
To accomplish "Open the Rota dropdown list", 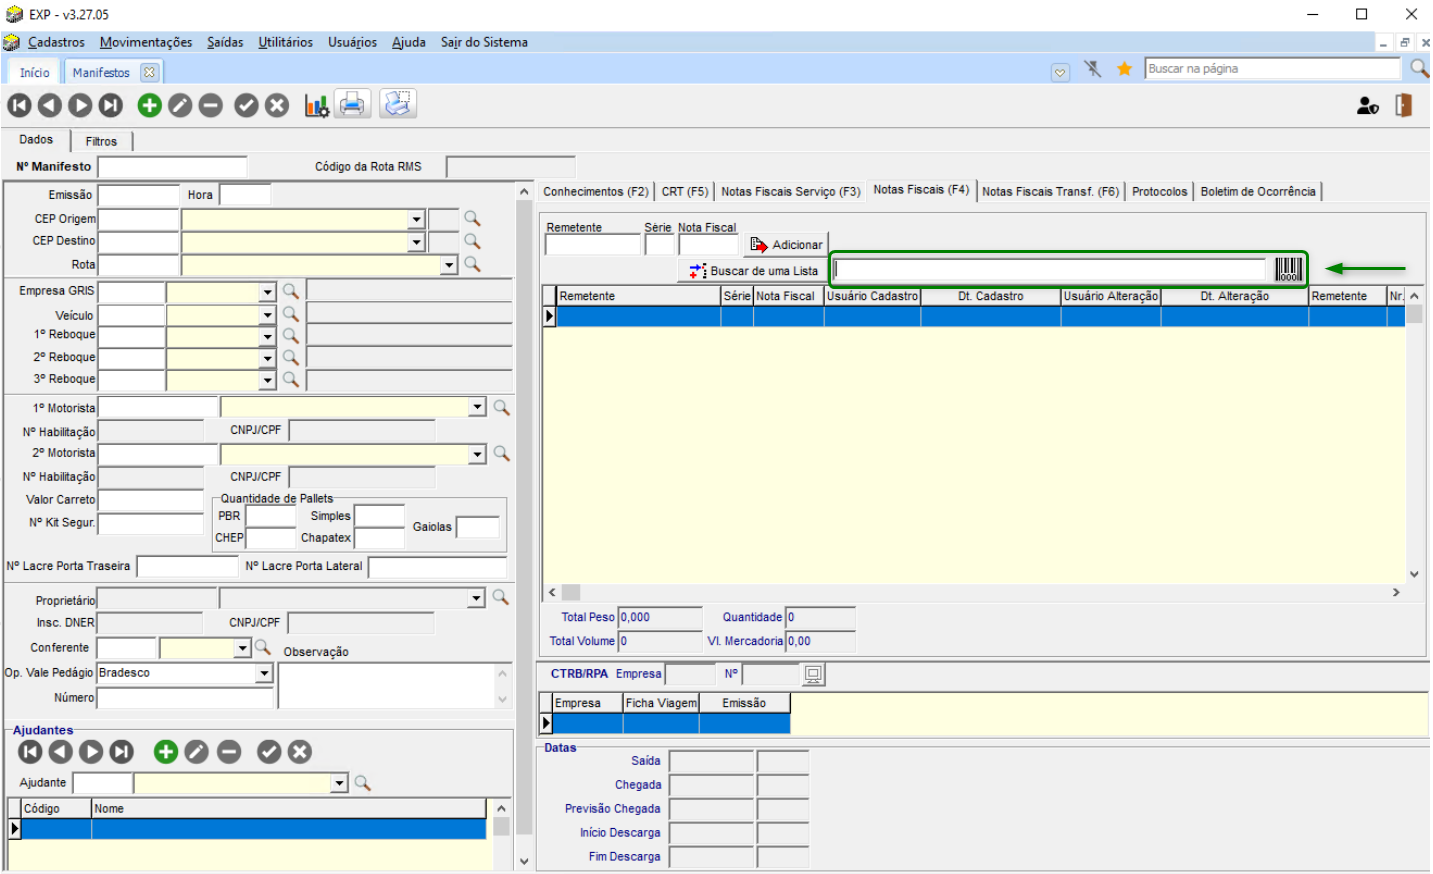I will point(449,265).
